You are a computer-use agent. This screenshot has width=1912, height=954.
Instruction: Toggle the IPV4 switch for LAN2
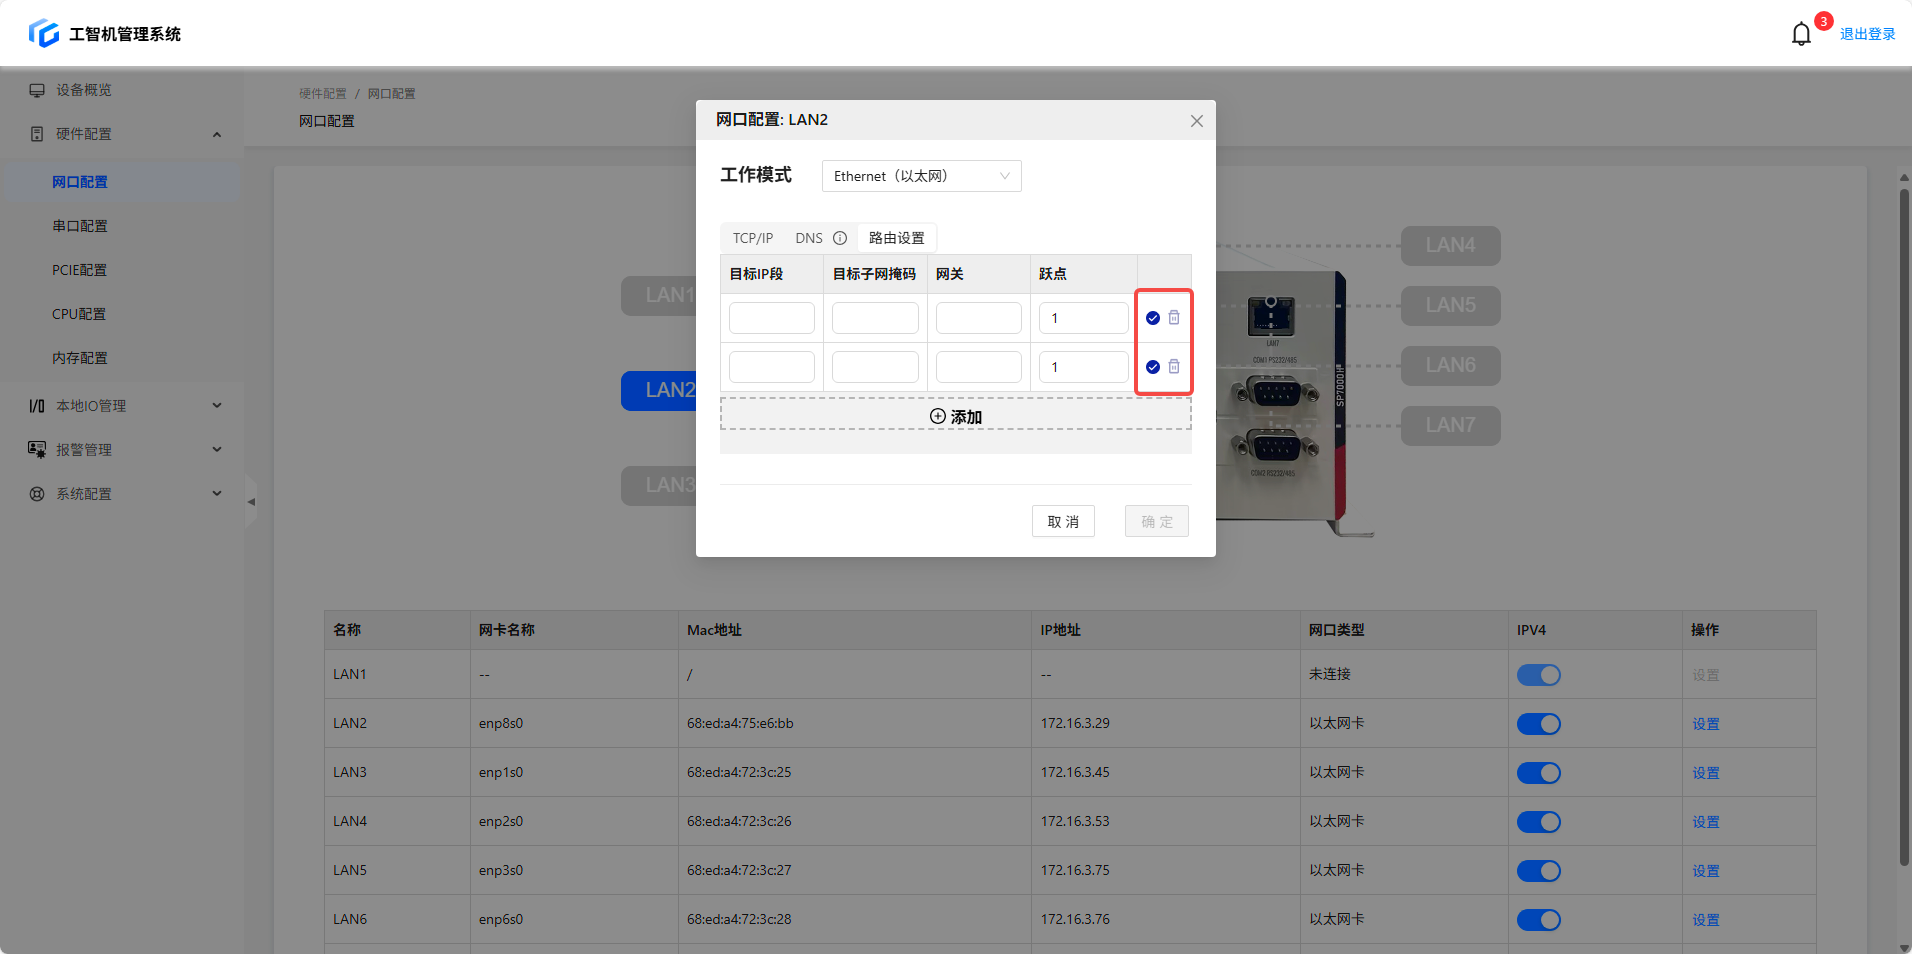[1538, 724]
